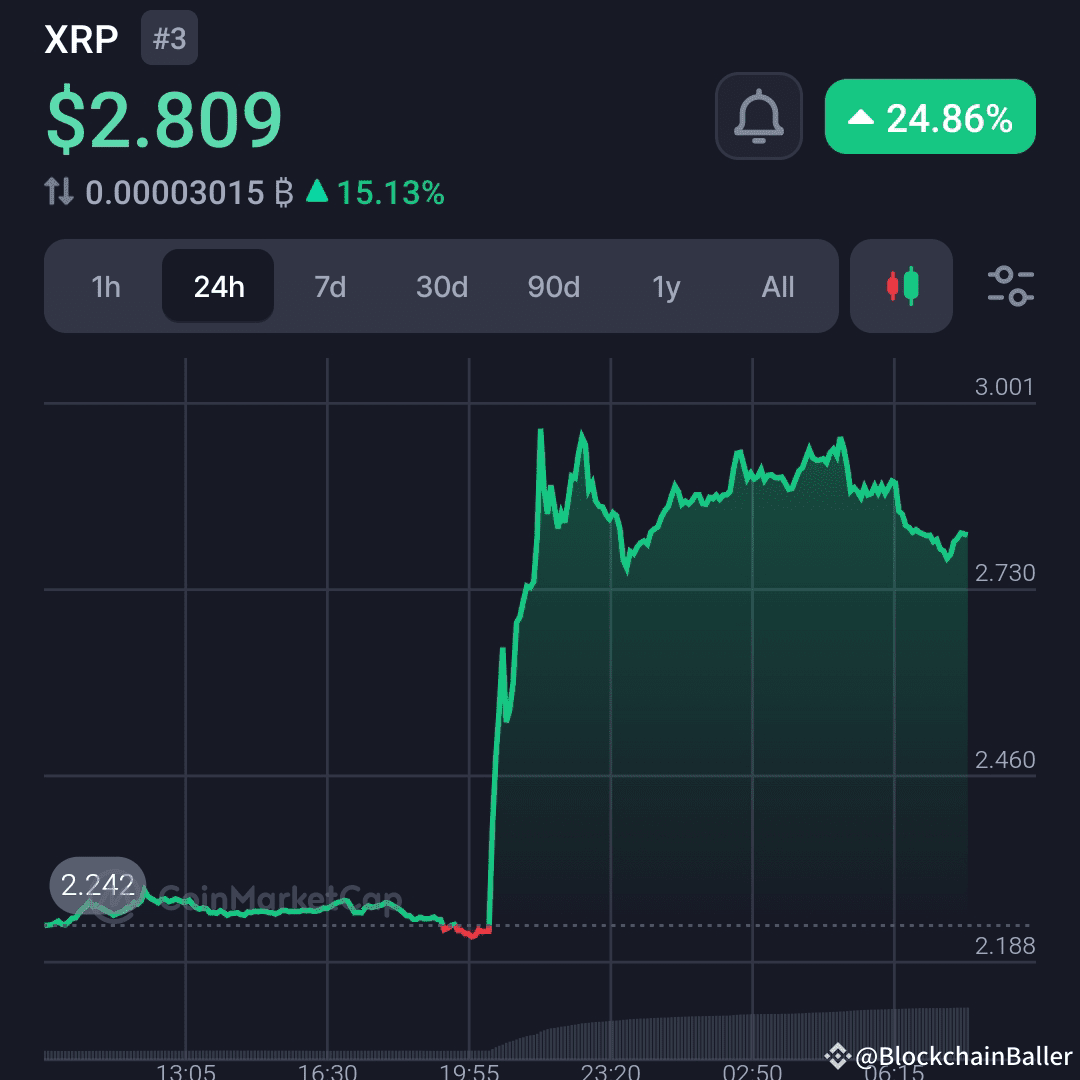View the 90d timeframe

553,287
